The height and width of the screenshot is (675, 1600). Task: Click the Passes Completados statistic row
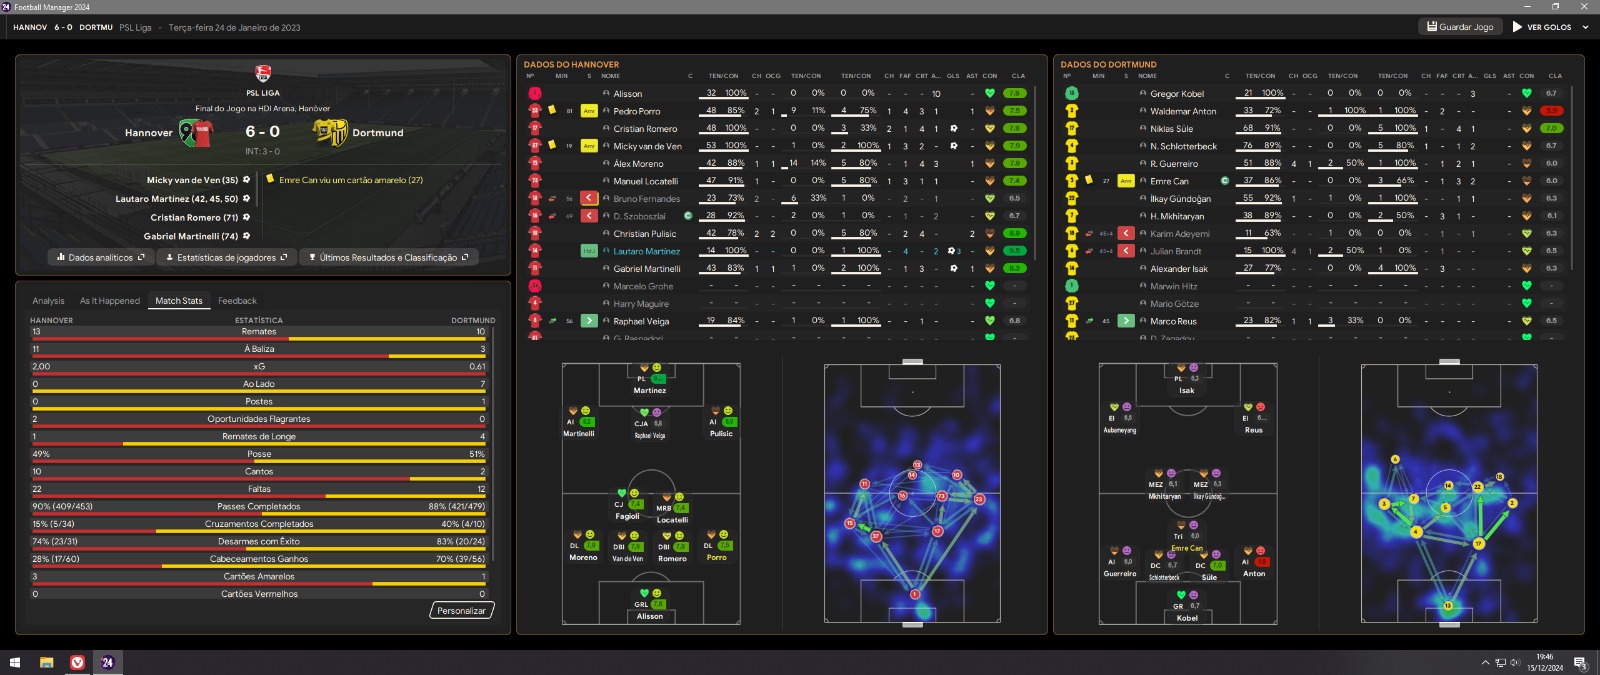point(259,508)
